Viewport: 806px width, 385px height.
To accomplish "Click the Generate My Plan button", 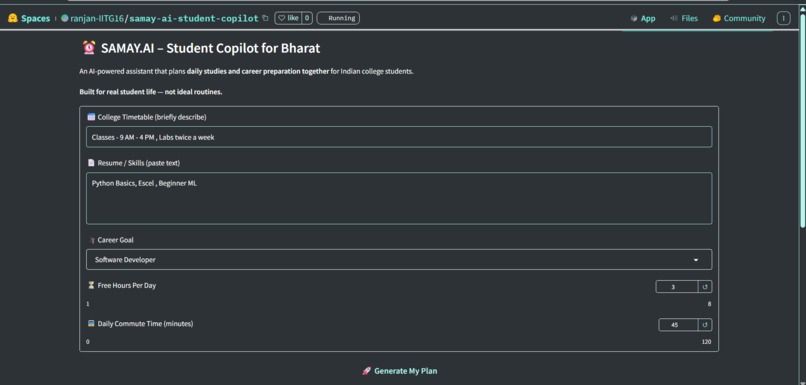I will (x=399, y=371).
